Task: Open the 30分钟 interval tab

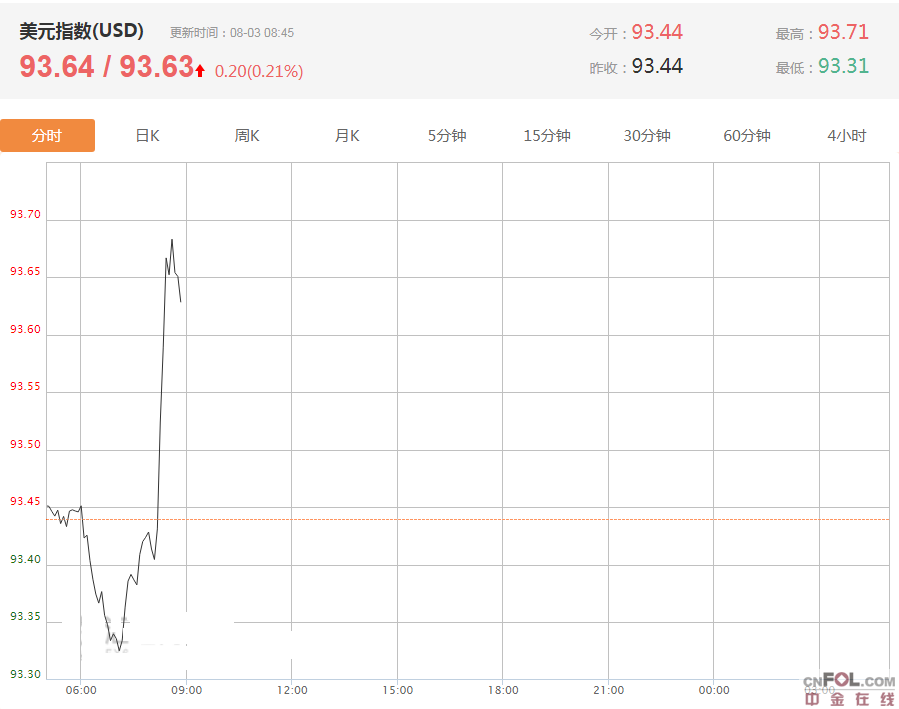Action: [x=647, y=136]
